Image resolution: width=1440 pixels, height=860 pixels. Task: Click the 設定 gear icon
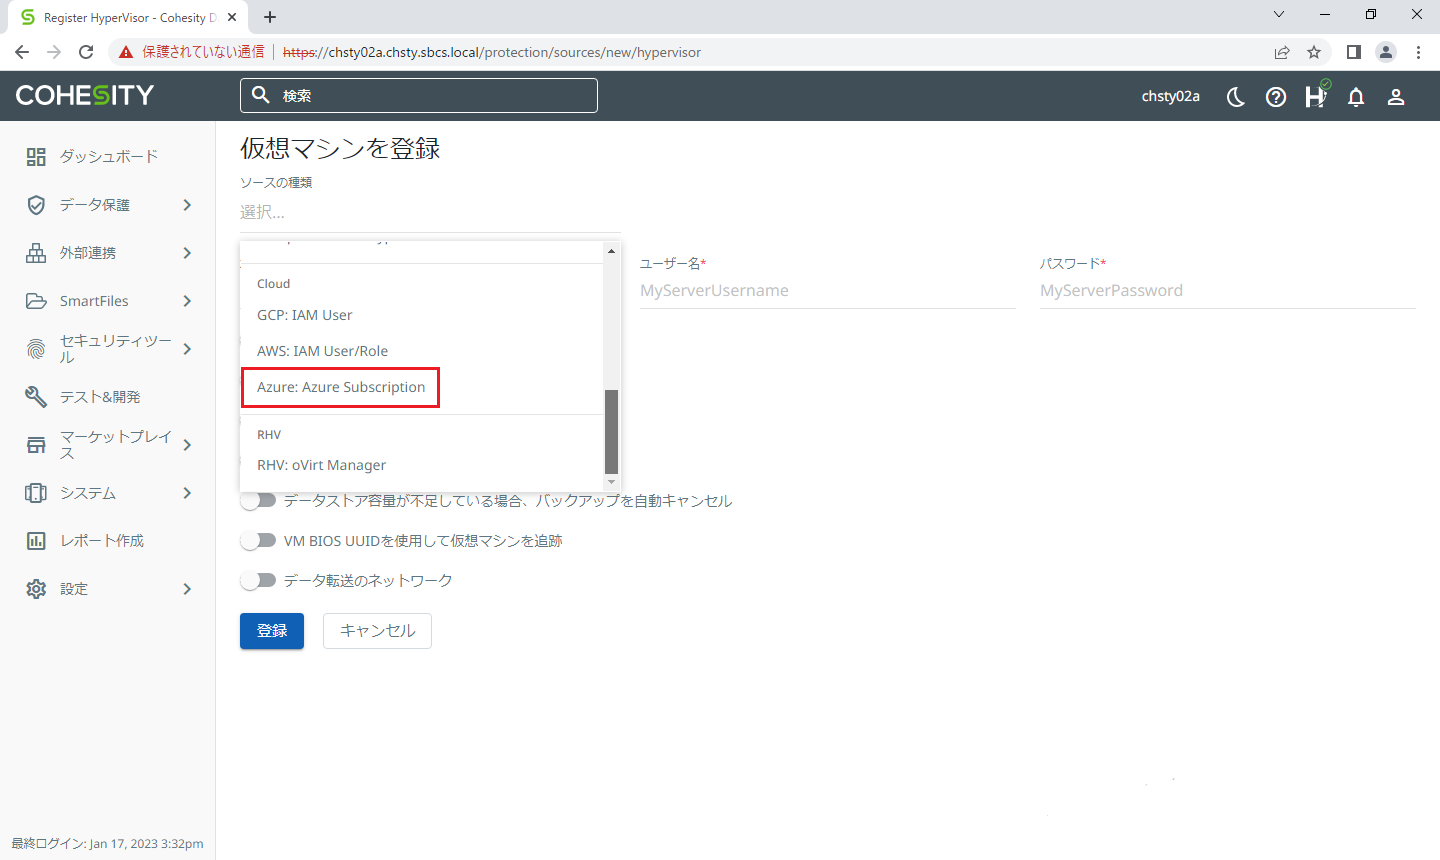36,589
